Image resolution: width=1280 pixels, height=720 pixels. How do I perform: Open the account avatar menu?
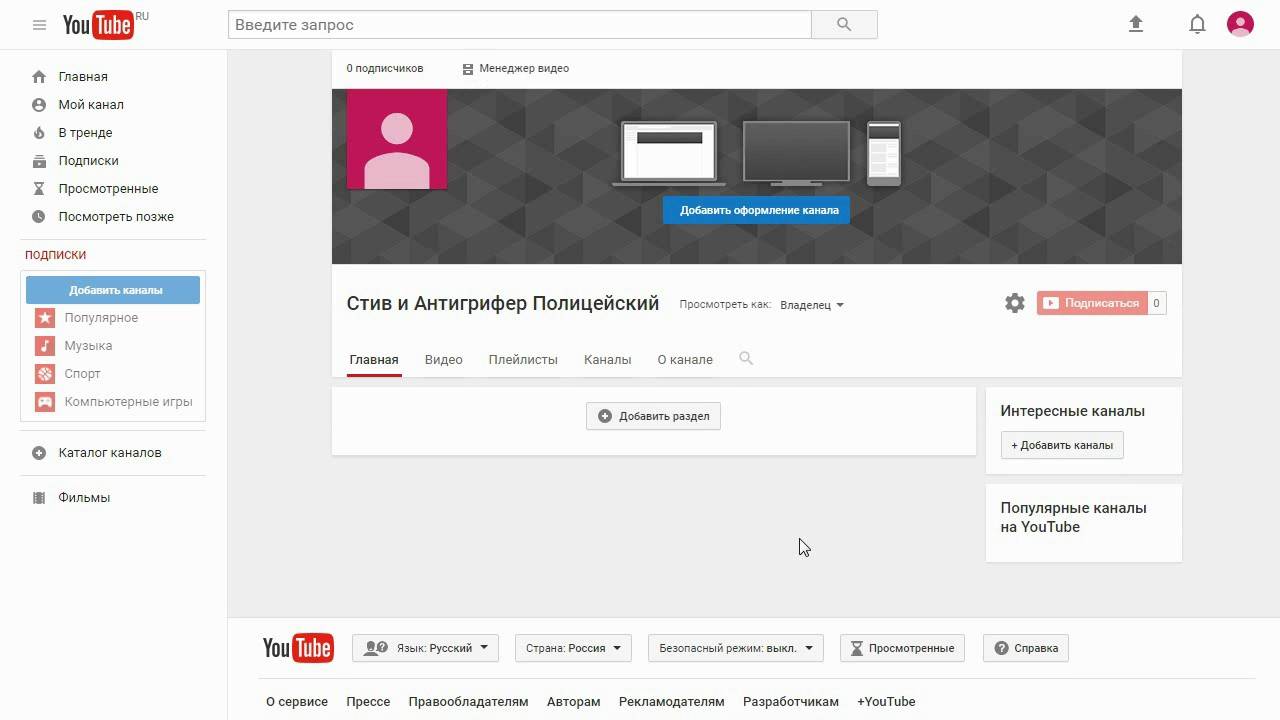click(1240, 24)
